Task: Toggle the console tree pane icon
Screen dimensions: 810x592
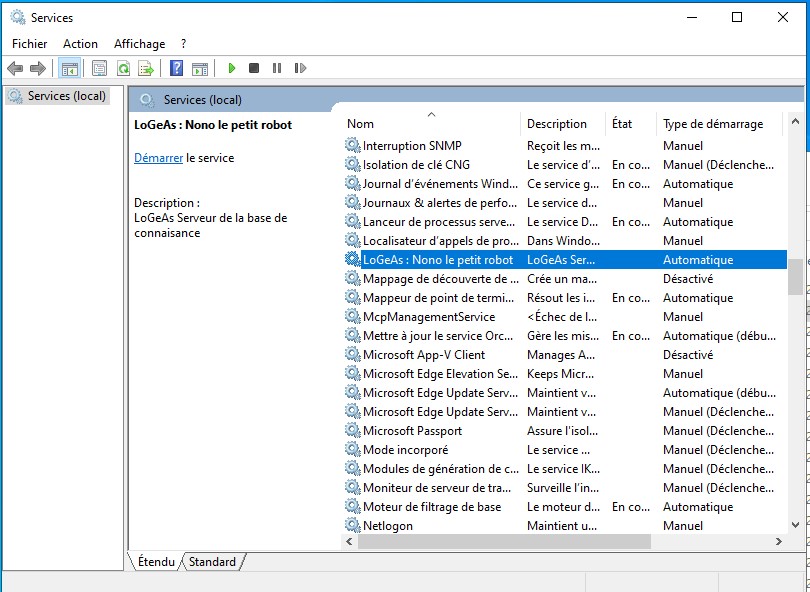Action: 69,68
